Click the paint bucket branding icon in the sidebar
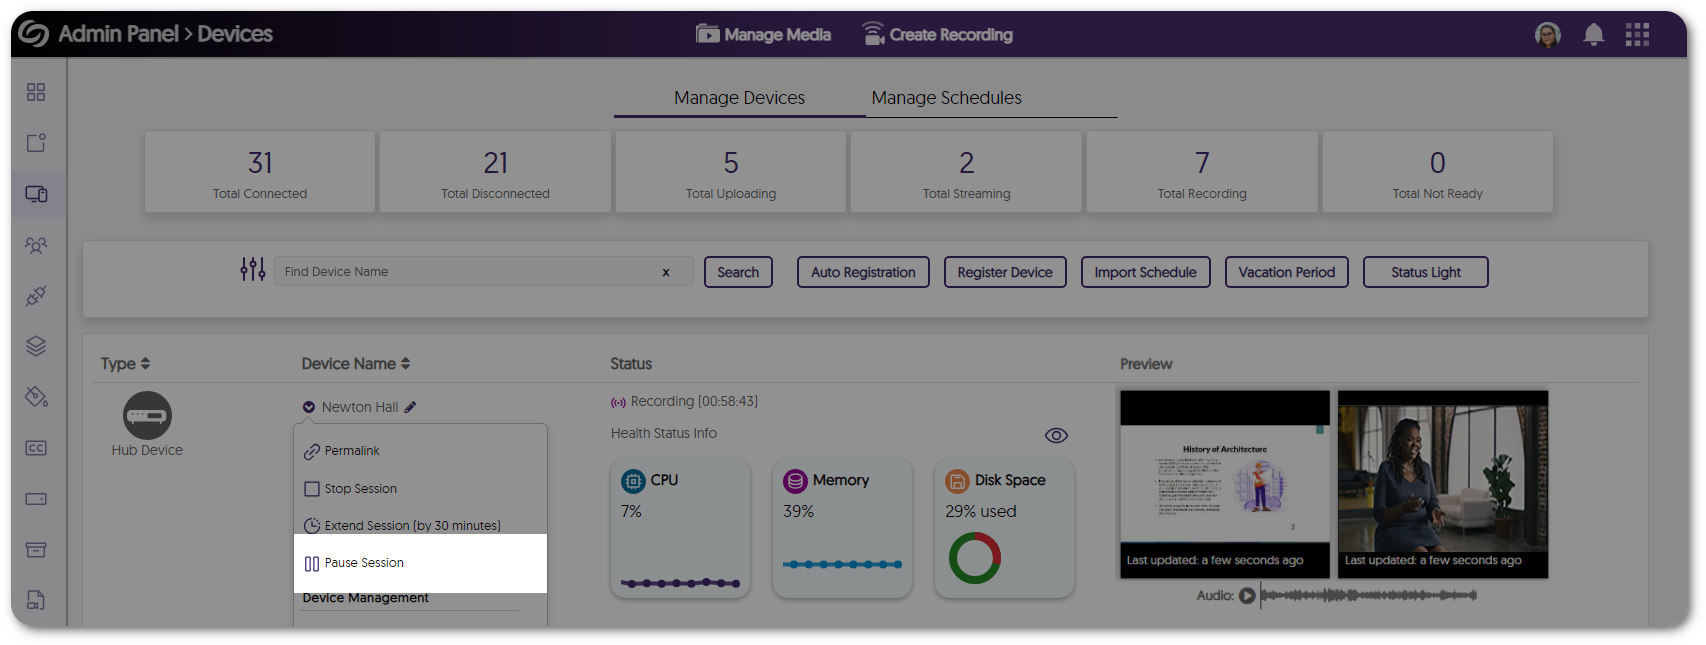 pos(36,397)
